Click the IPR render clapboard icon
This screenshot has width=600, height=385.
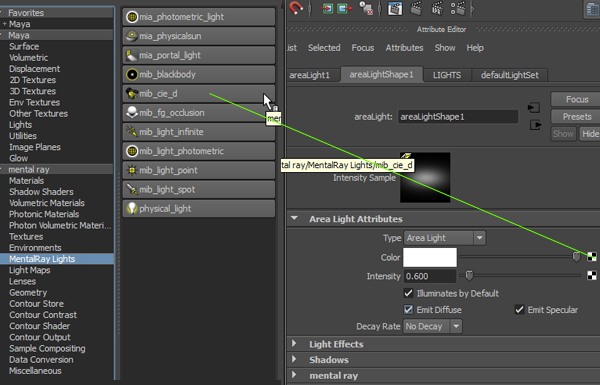click(437, 8)
